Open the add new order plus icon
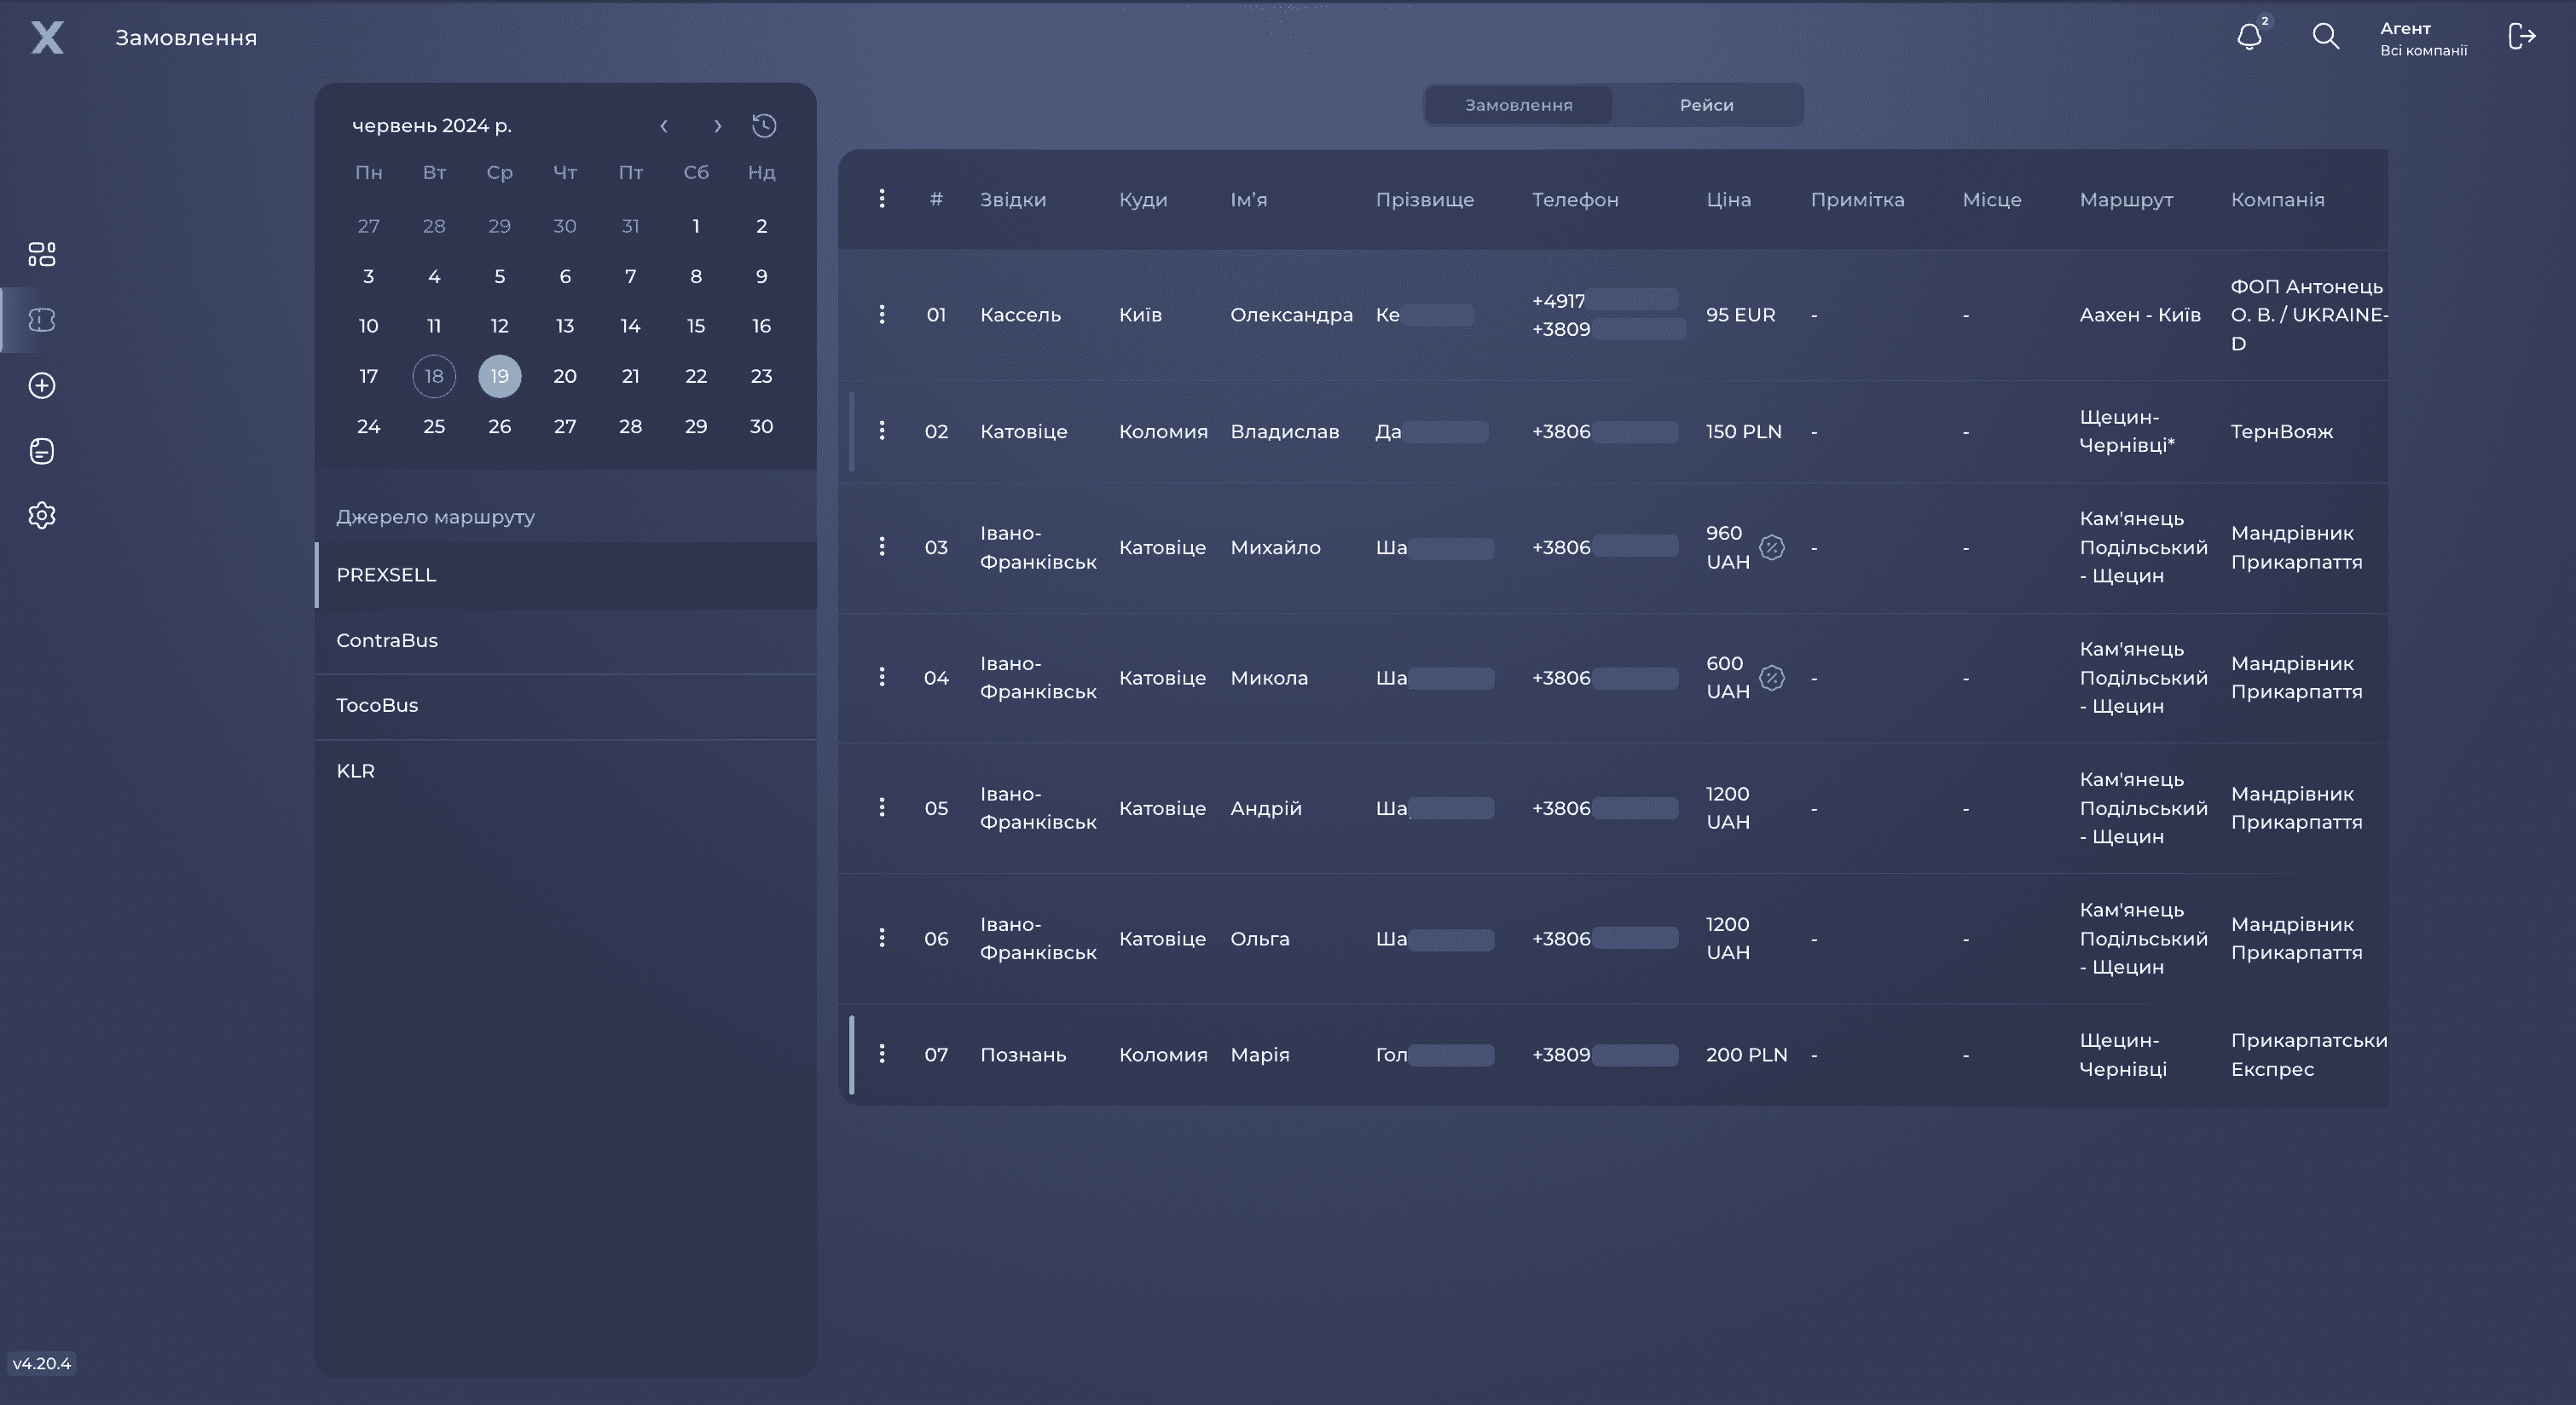The height and width of the screenshot is (1405, 2576). point(41,385)
